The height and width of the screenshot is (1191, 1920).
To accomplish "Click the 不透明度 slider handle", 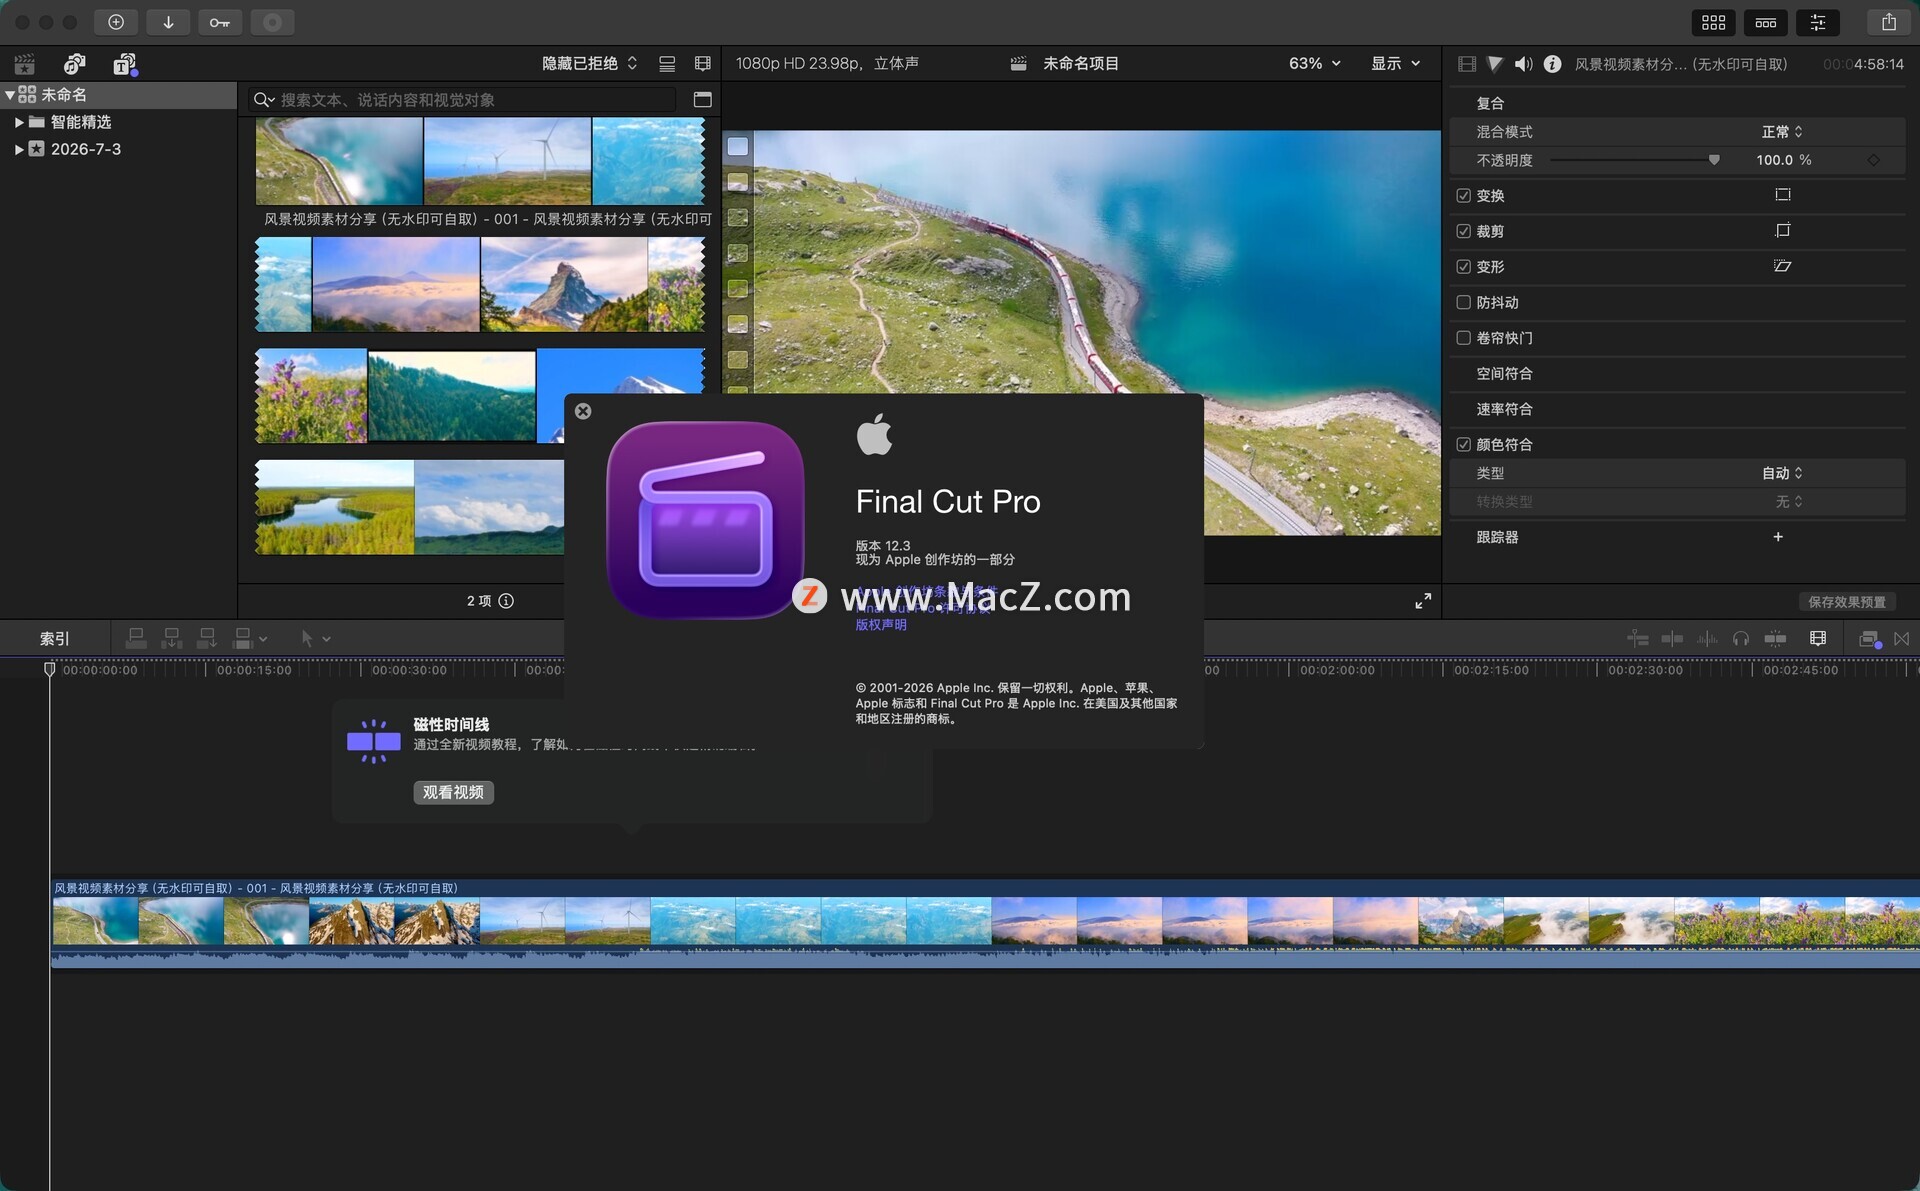I will [1714, 160].
